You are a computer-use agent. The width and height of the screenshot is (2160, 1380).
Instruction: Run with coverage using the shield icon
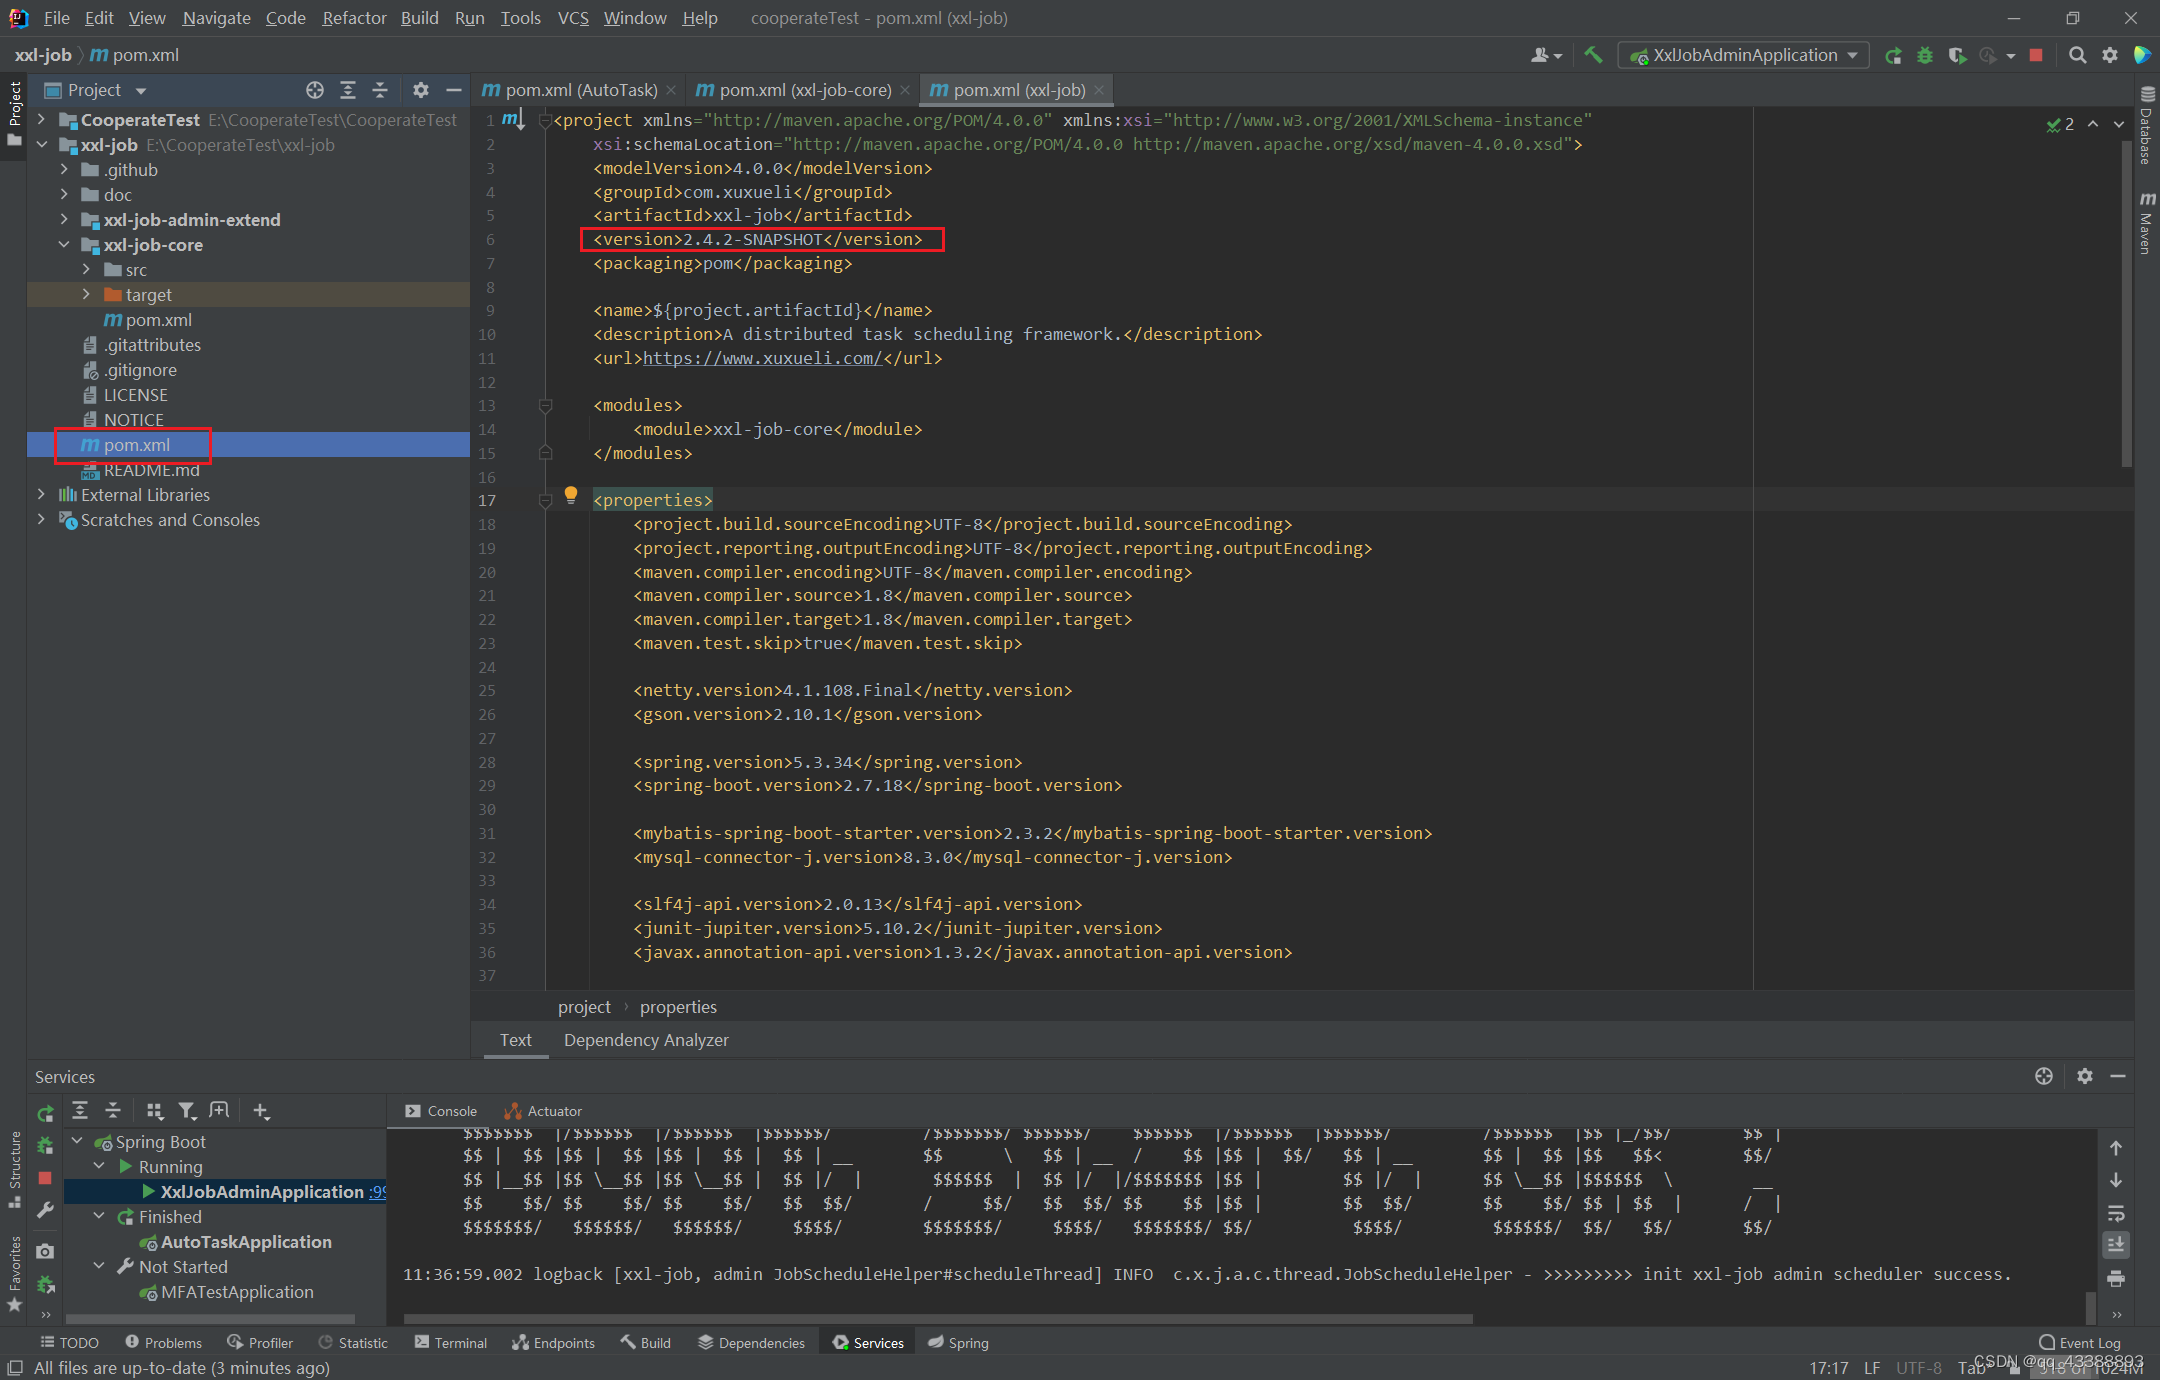pyautogui.click(x=1957, y=55)
